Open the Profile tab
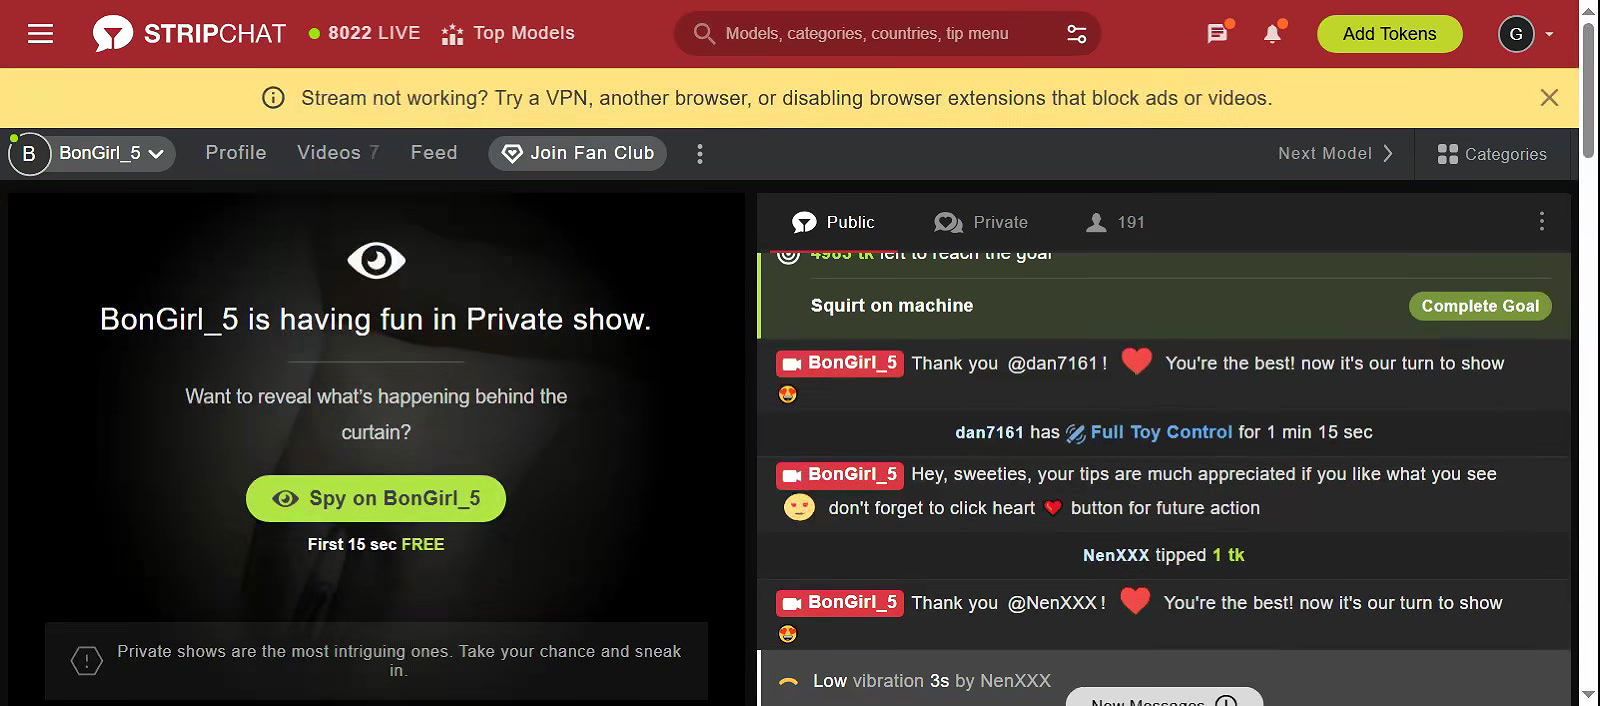Image resolution: width=1600 pixels, height=706 pixels. (x=236, y=153)
